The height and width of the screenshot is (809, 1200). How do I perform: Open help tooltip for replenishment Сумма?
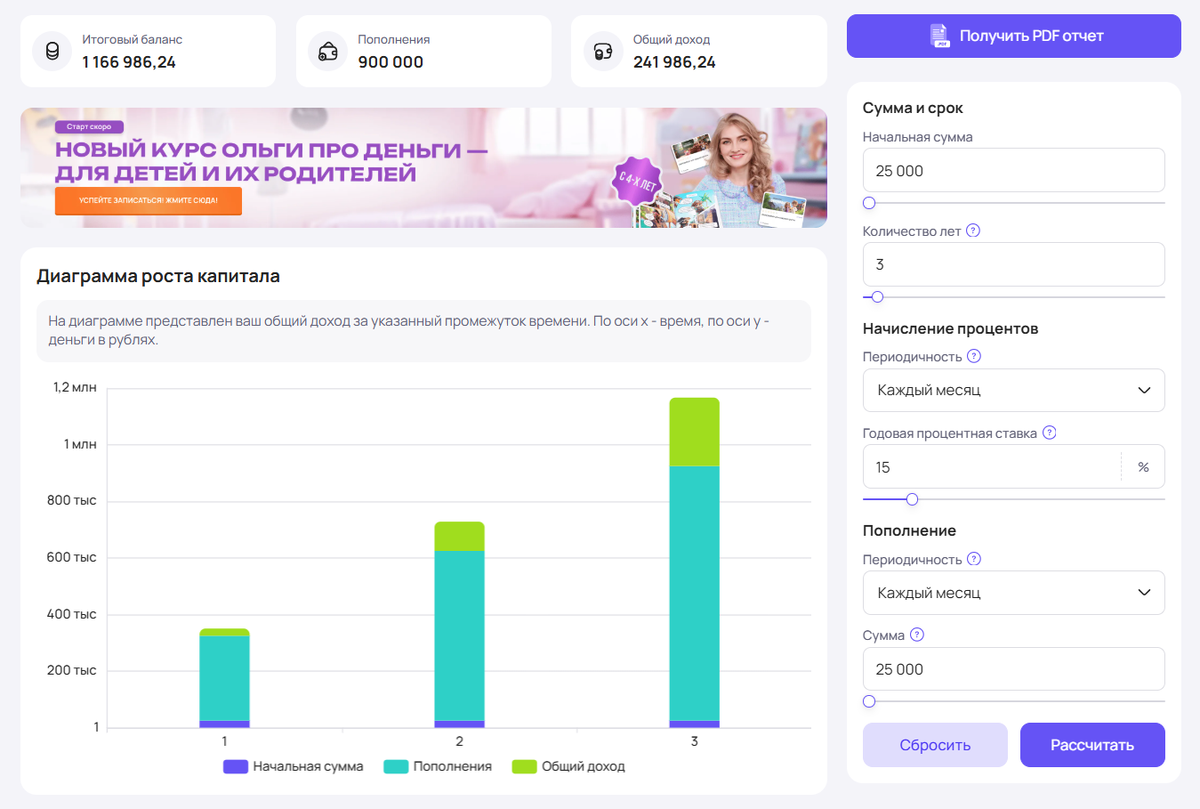[x=917, y=635]
